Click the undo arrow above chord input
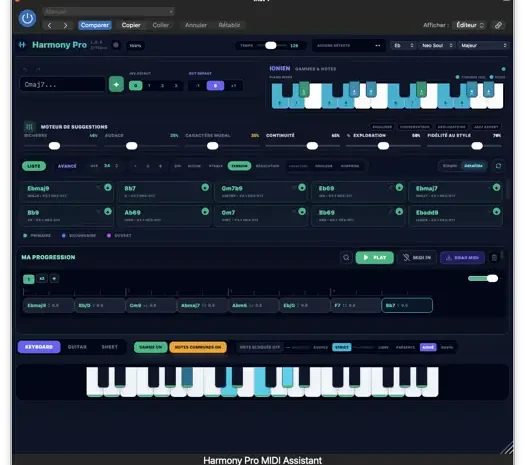 (x=25, y=70)
